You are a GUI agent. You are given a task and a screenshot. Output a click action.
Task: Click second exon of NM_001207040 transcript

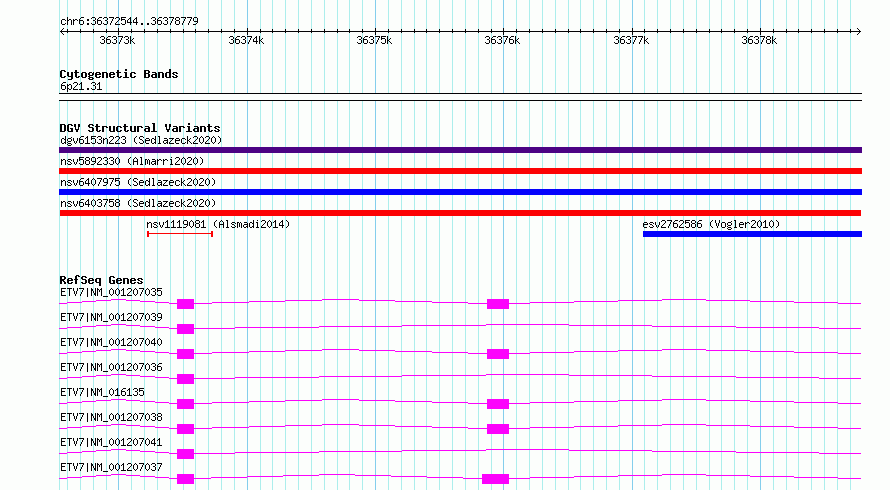498,354
